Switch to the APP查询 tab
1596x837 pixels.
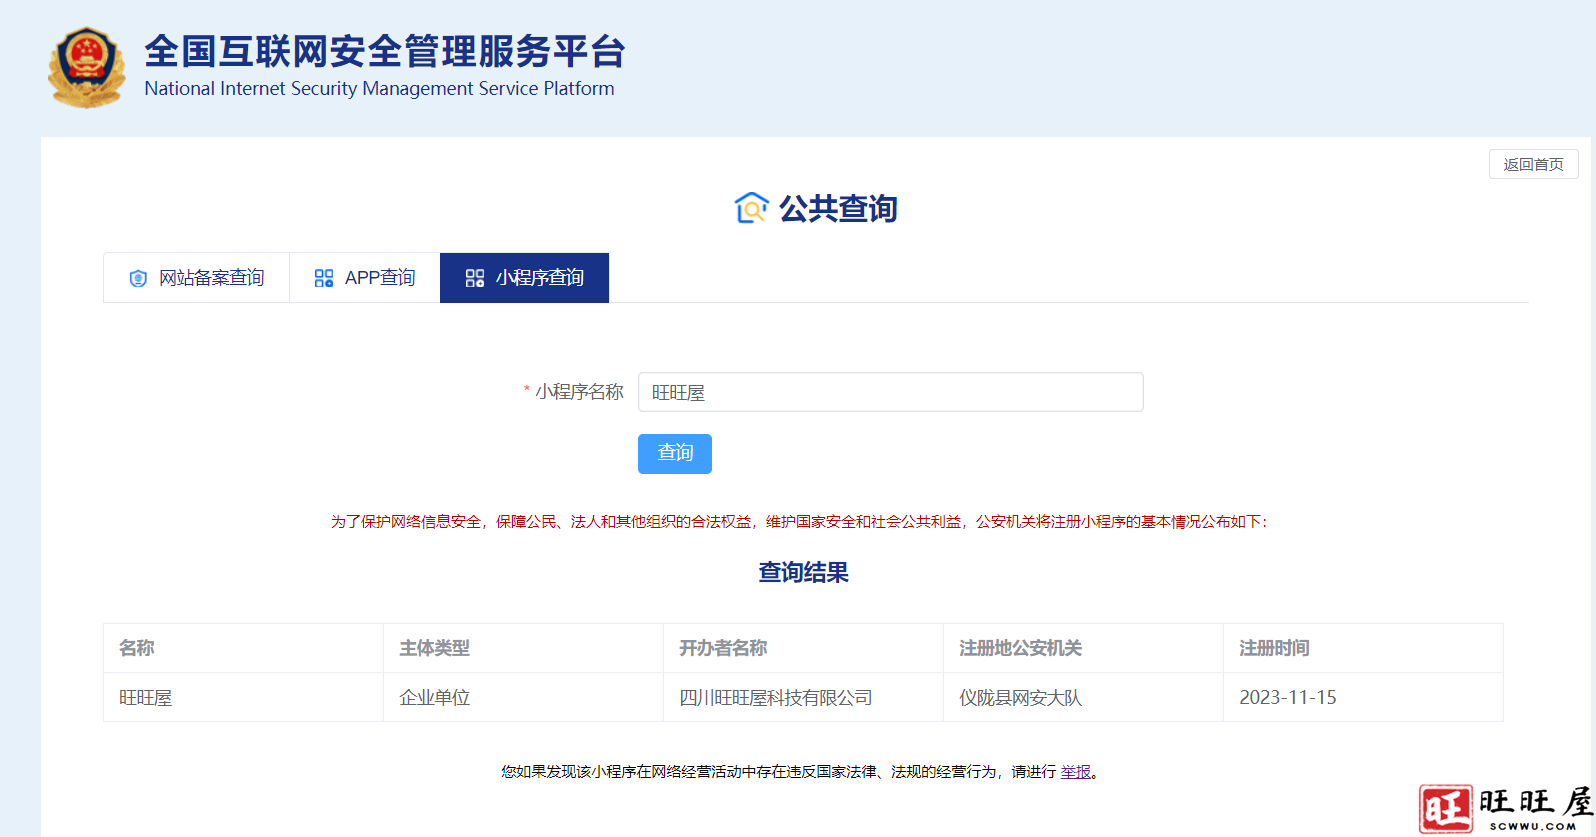click(365, 278)
